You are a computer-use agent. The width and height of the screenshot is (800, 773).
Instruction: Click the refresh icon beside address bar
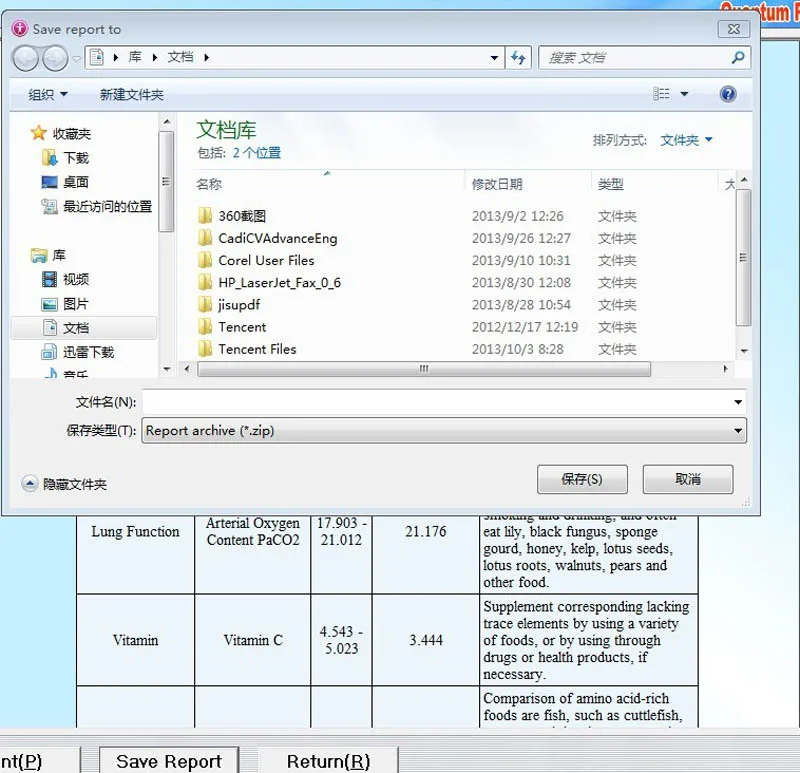518,58
